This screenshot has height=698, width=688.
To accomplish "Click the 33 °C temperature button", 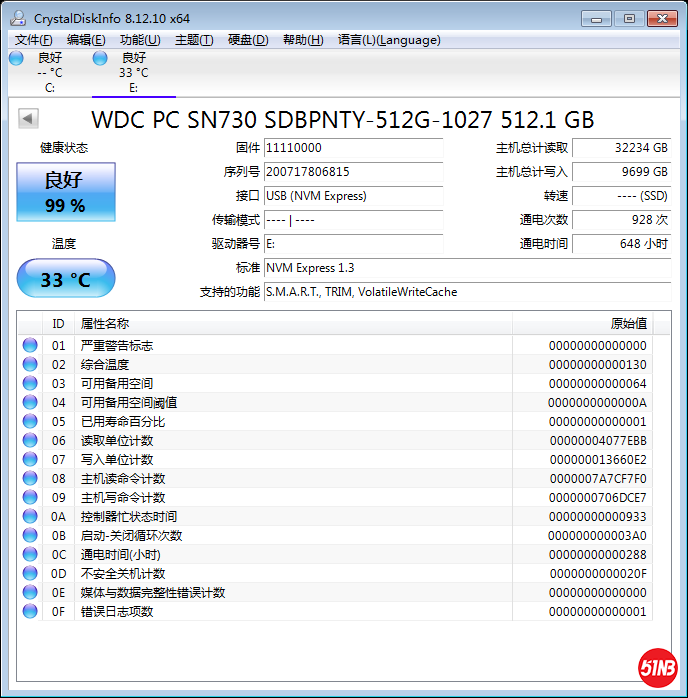I will click(x=66, y=279).
